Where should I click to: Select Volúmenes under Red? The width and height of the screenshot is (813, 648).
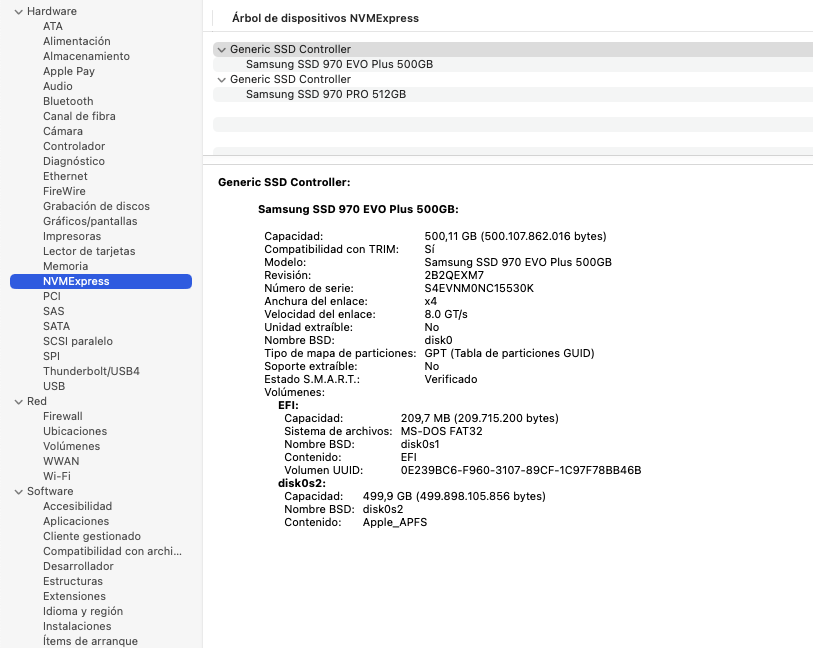72,447
